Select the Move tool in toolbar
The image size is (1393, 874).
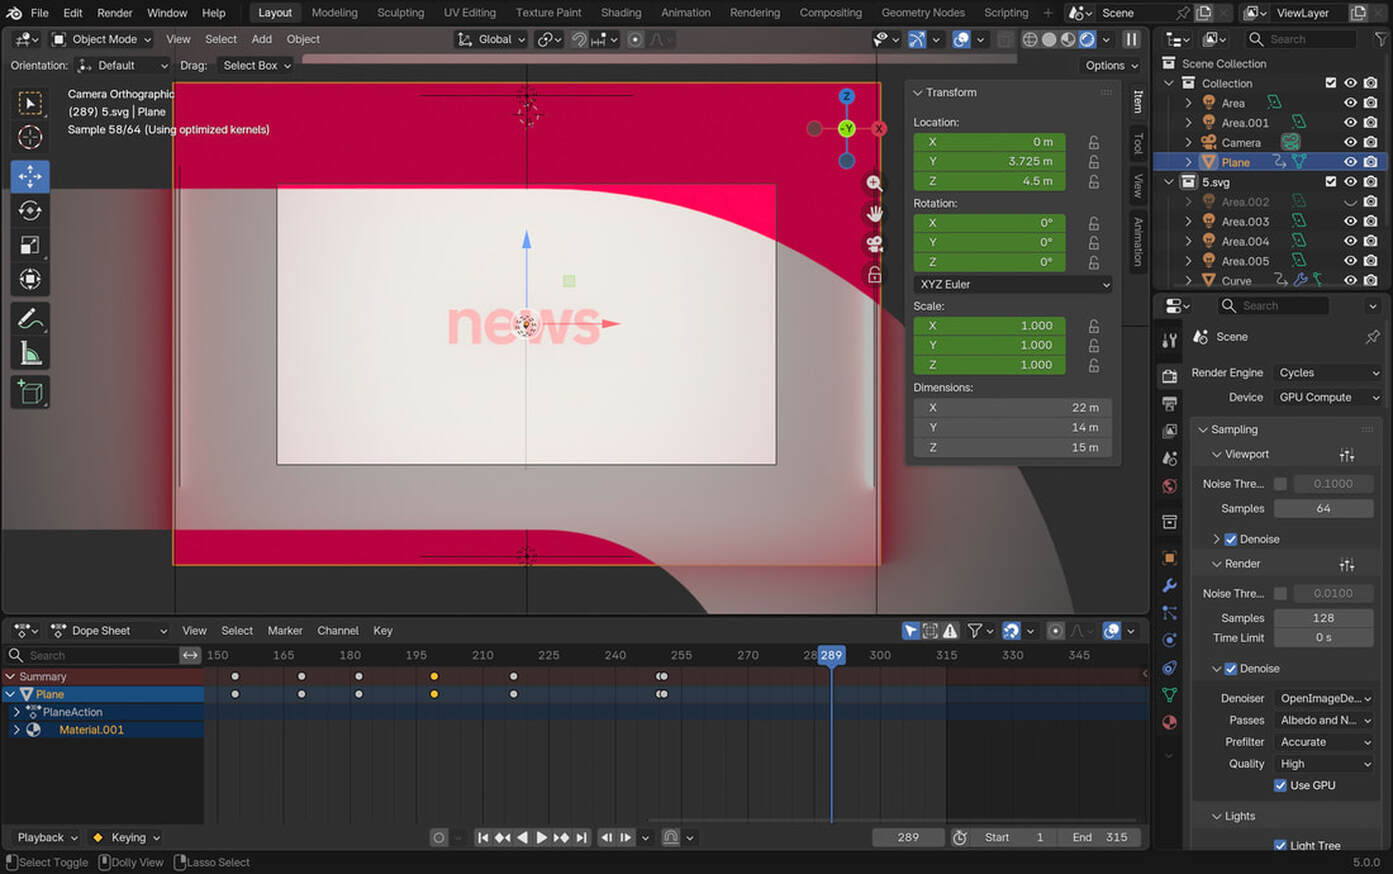(30, 176)
